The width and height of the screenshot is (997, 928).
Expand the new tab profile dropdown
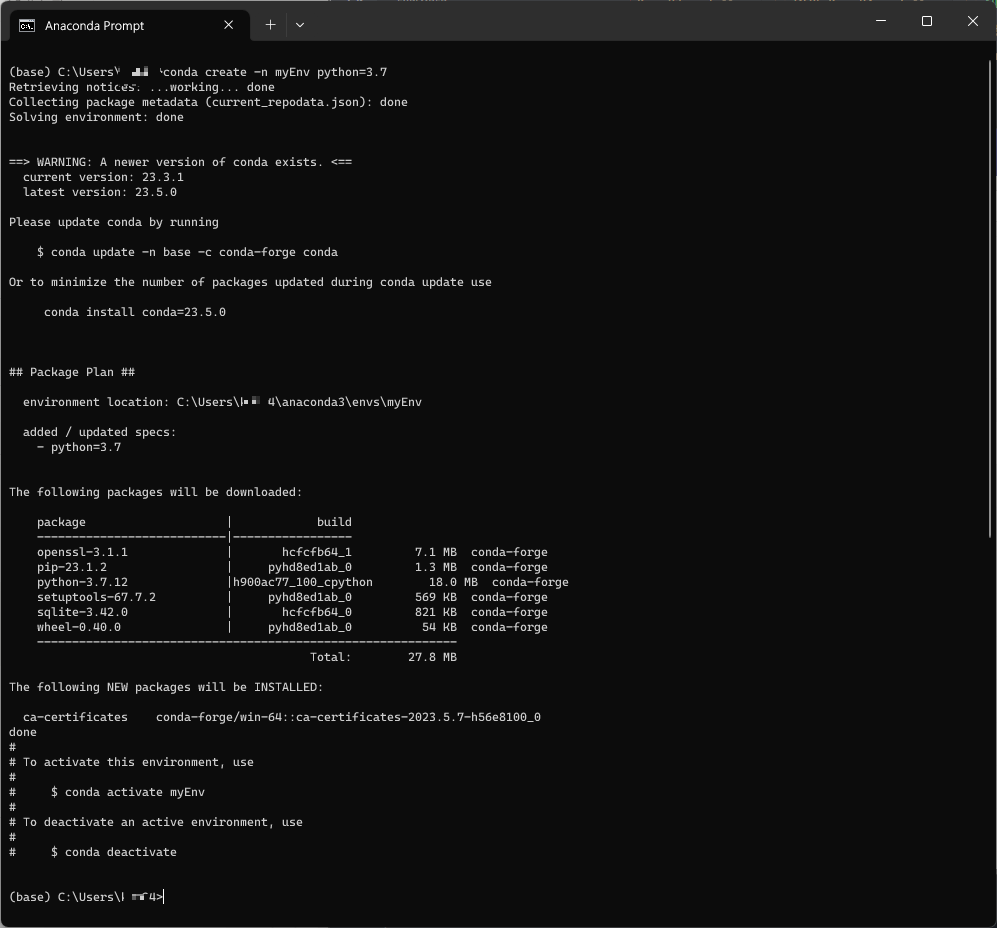click(300, 25)
